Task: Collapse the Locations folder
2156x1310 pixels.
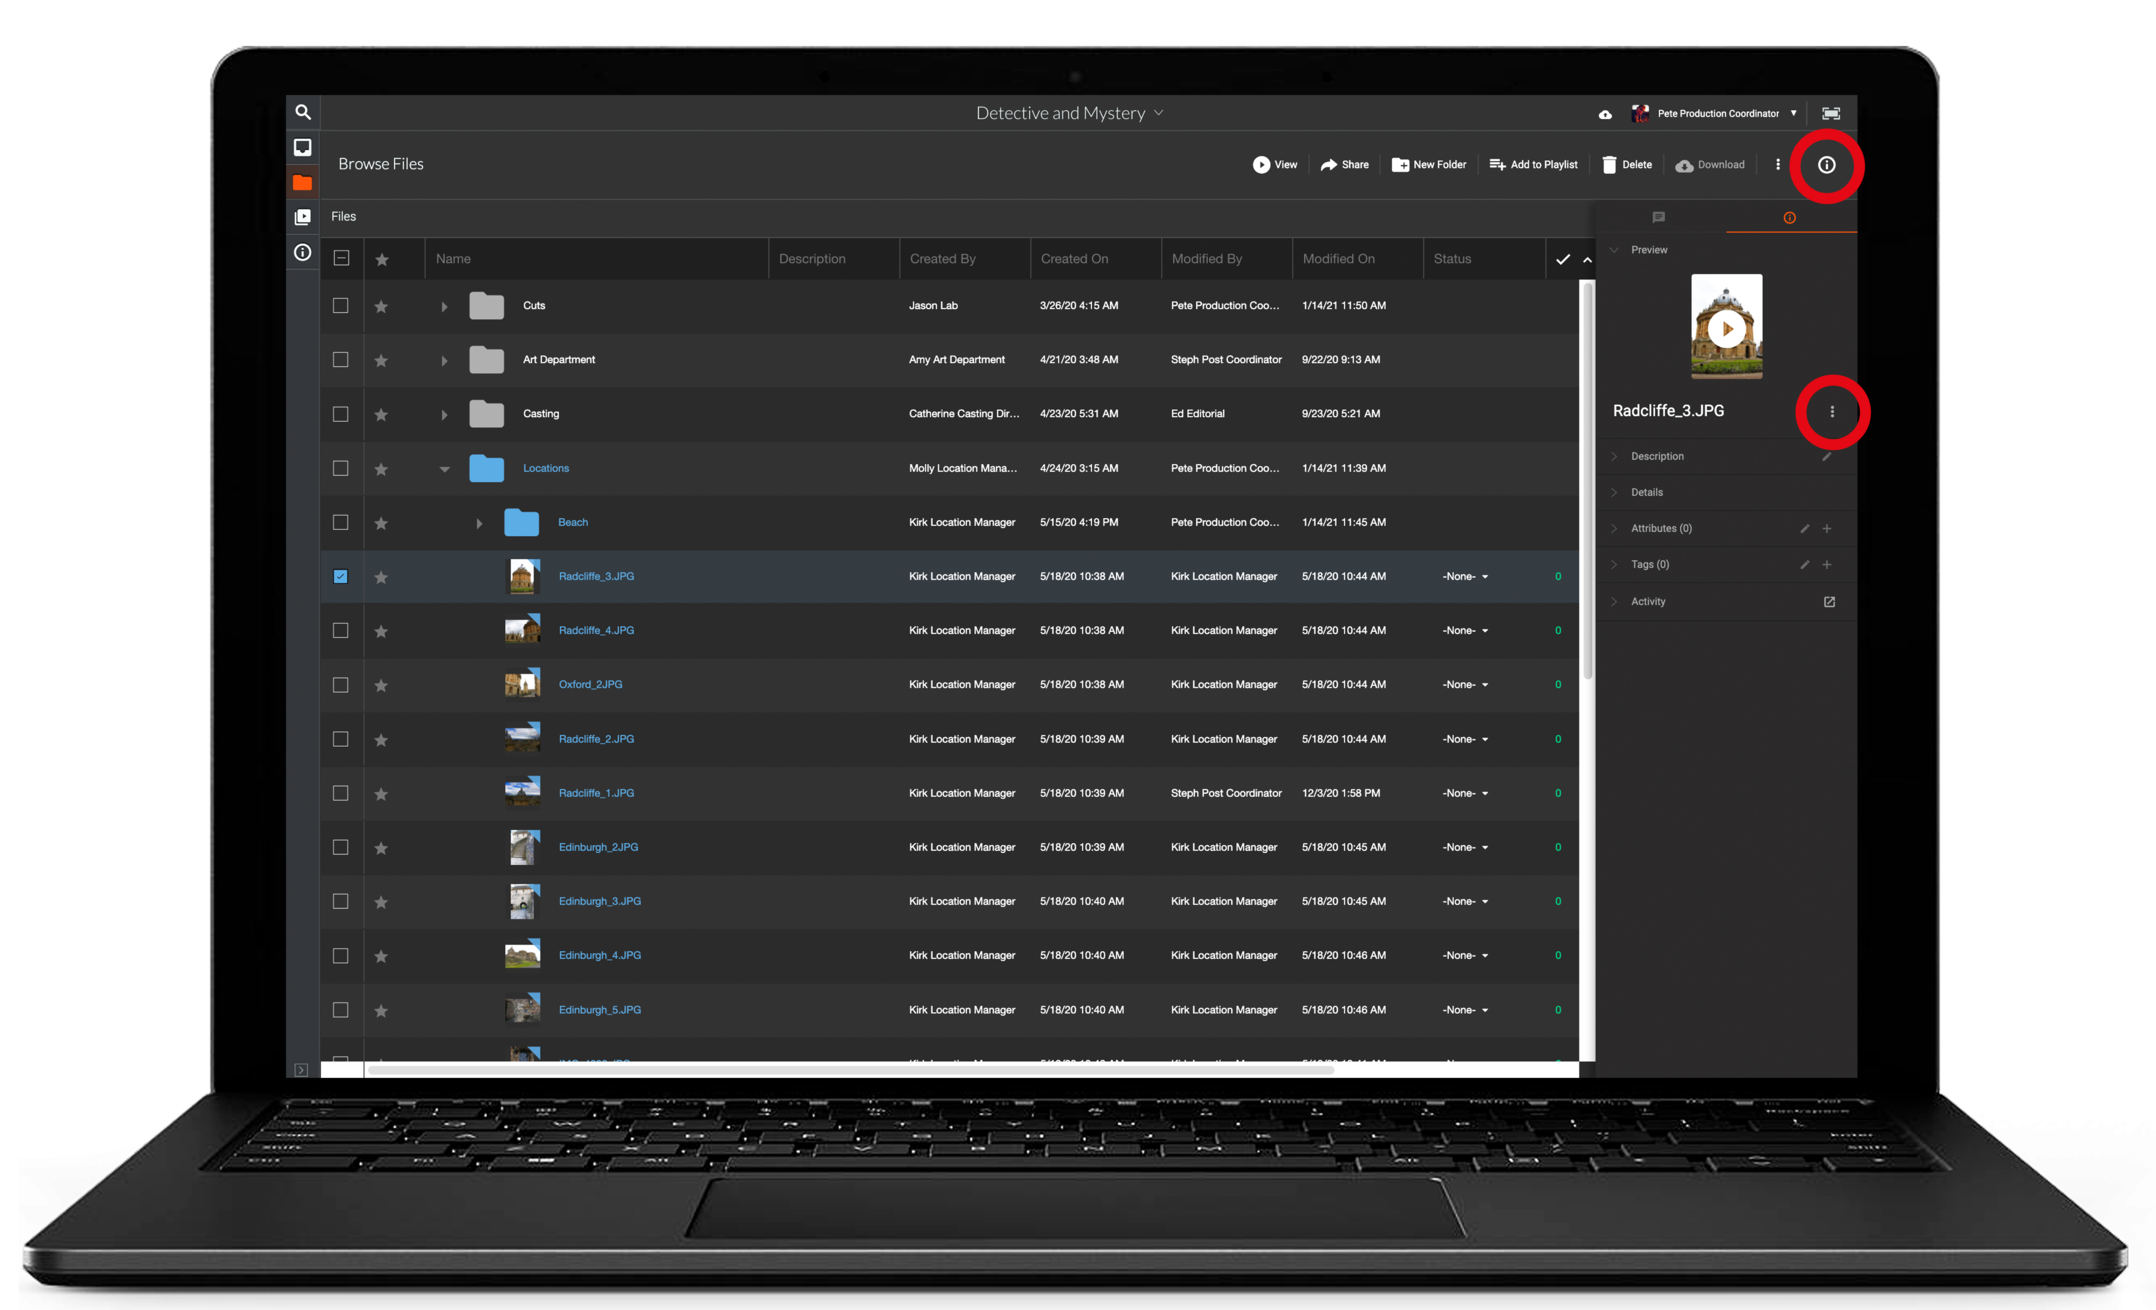Action: click(x=444, y=468)
